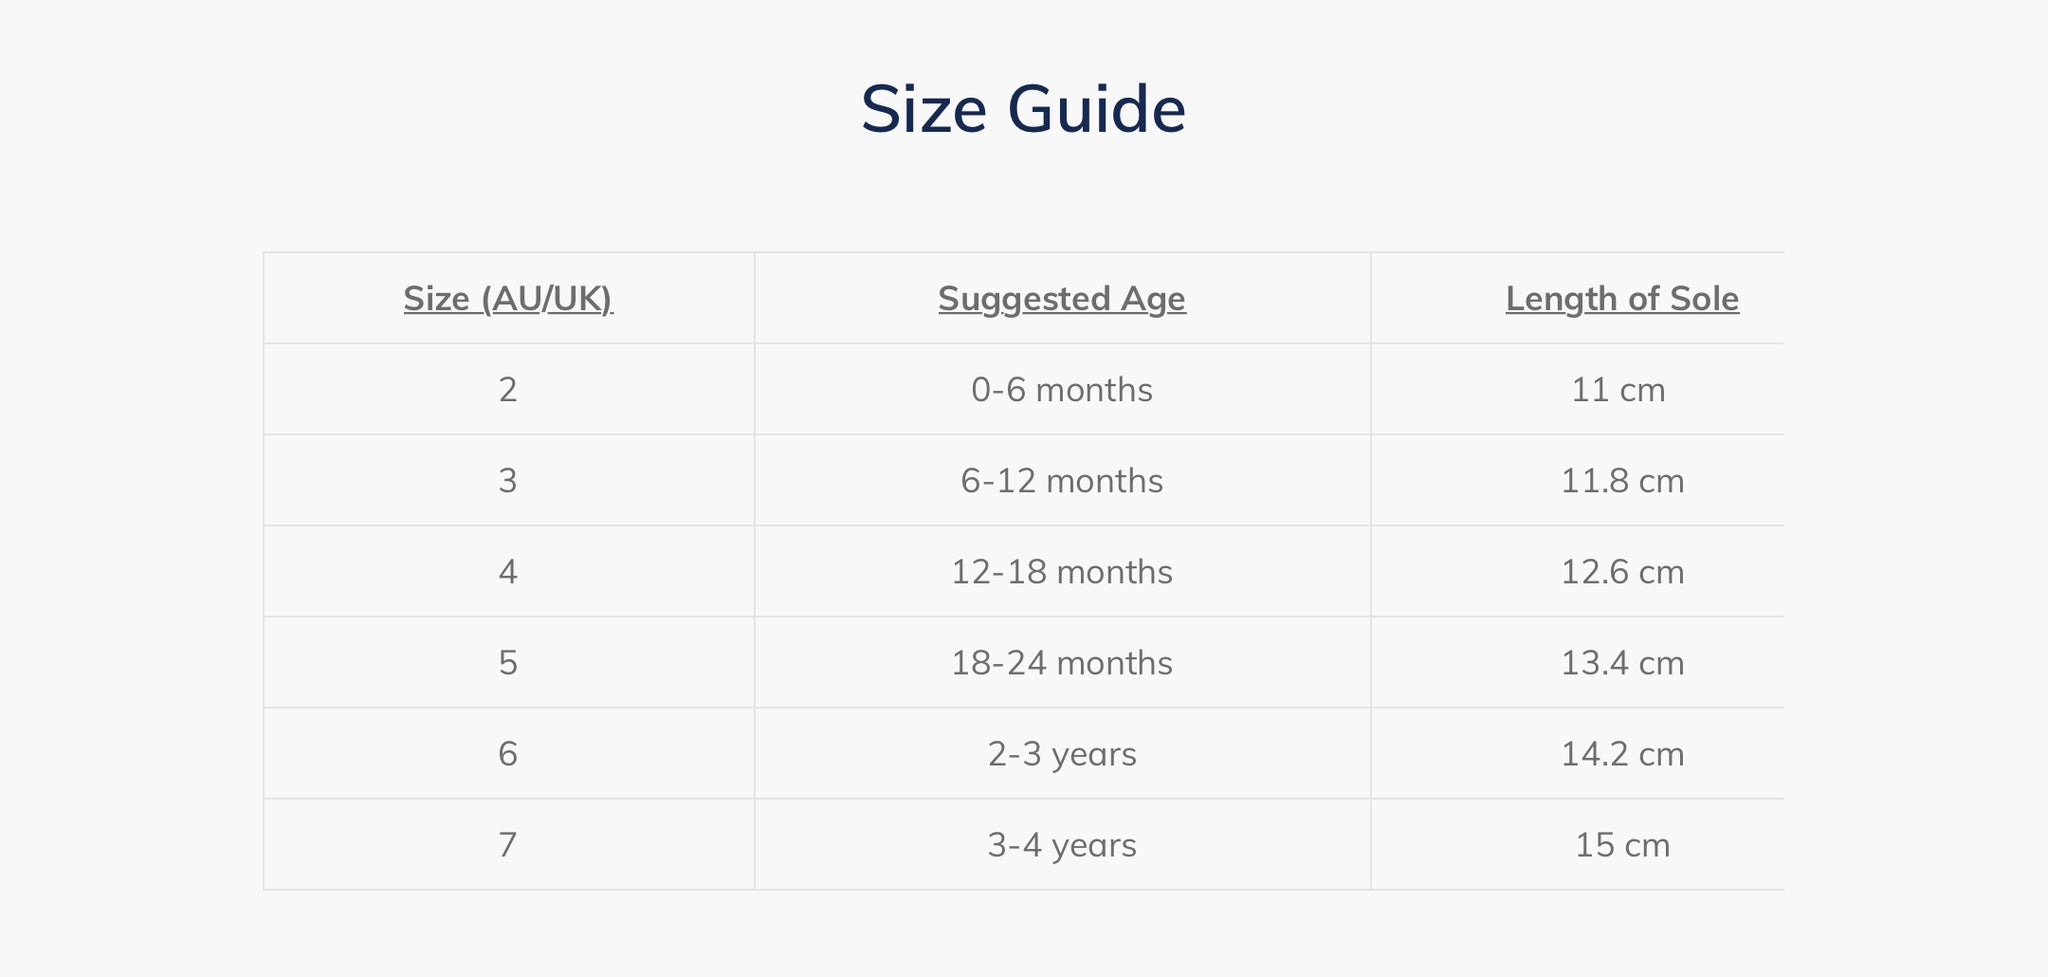This screenshot has width=2048, height=977.
Task: Click the 11 cm sole length
Action: point(1618,389)
